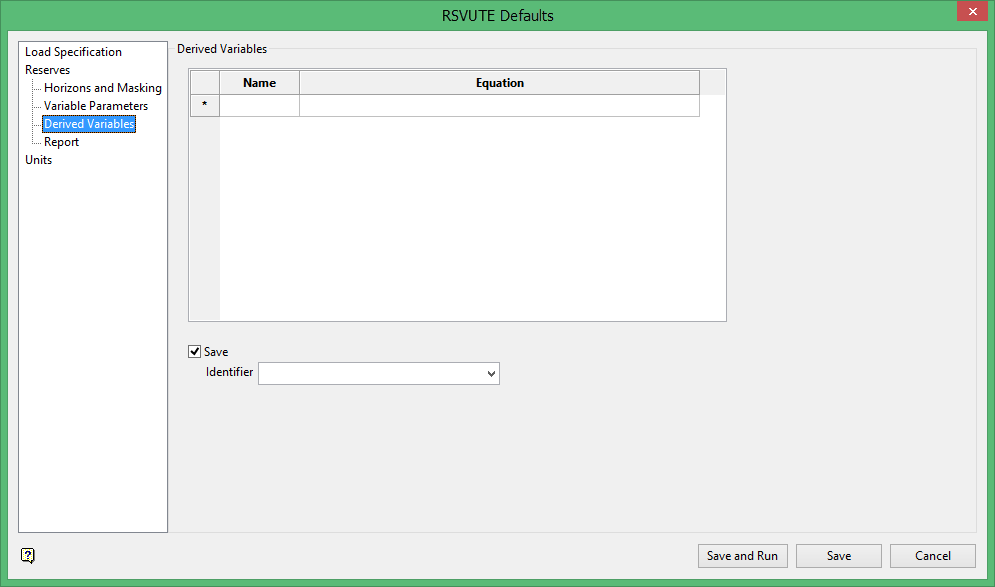Select Derived Variables tree item
Screen dimensions: 995x587
coord(89,124)
